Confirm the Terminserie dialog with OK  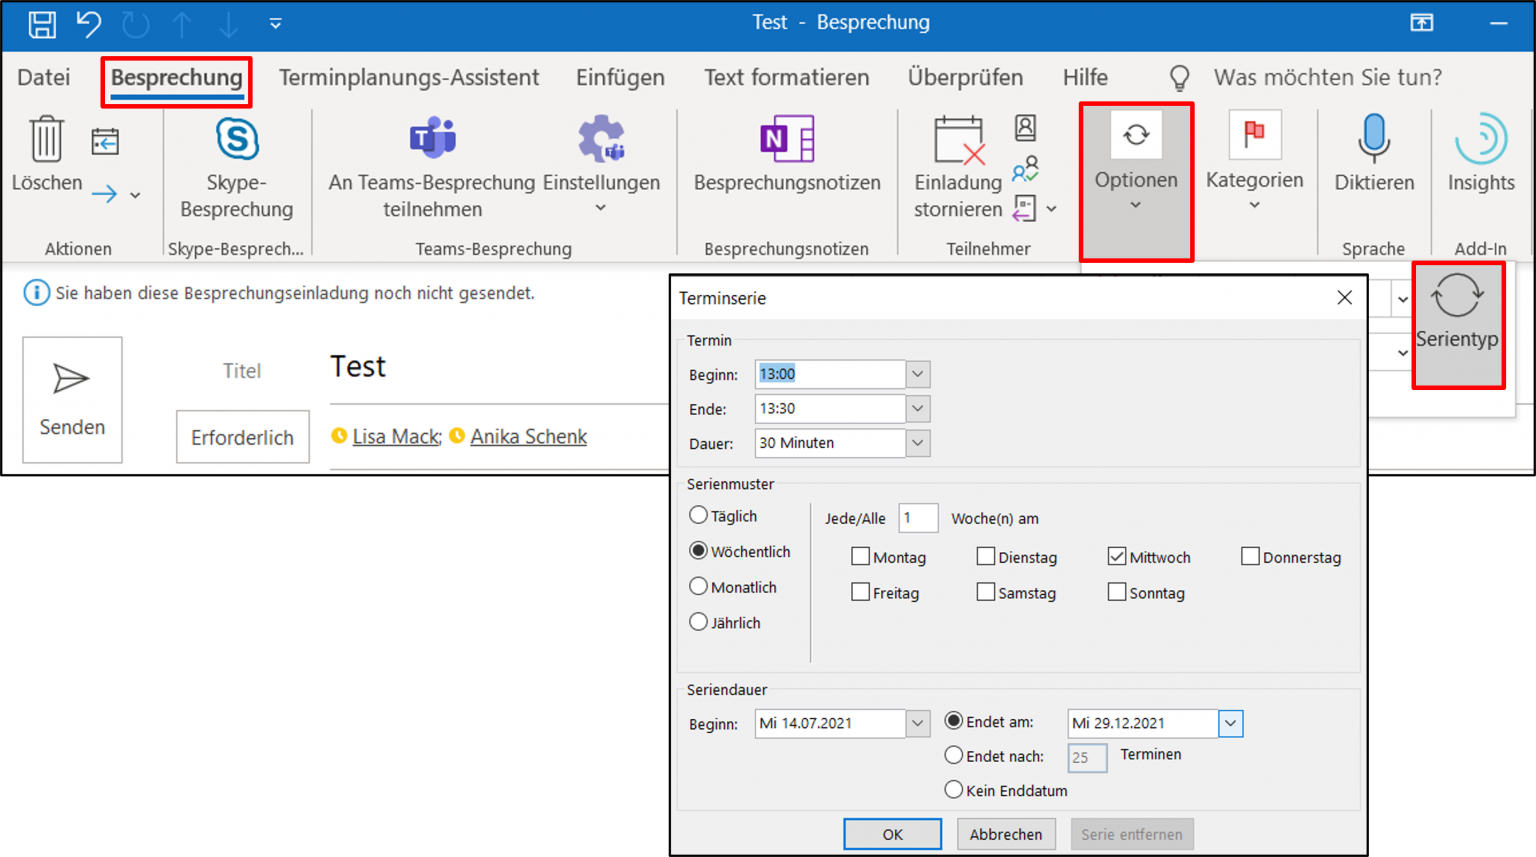pos(892,834)
